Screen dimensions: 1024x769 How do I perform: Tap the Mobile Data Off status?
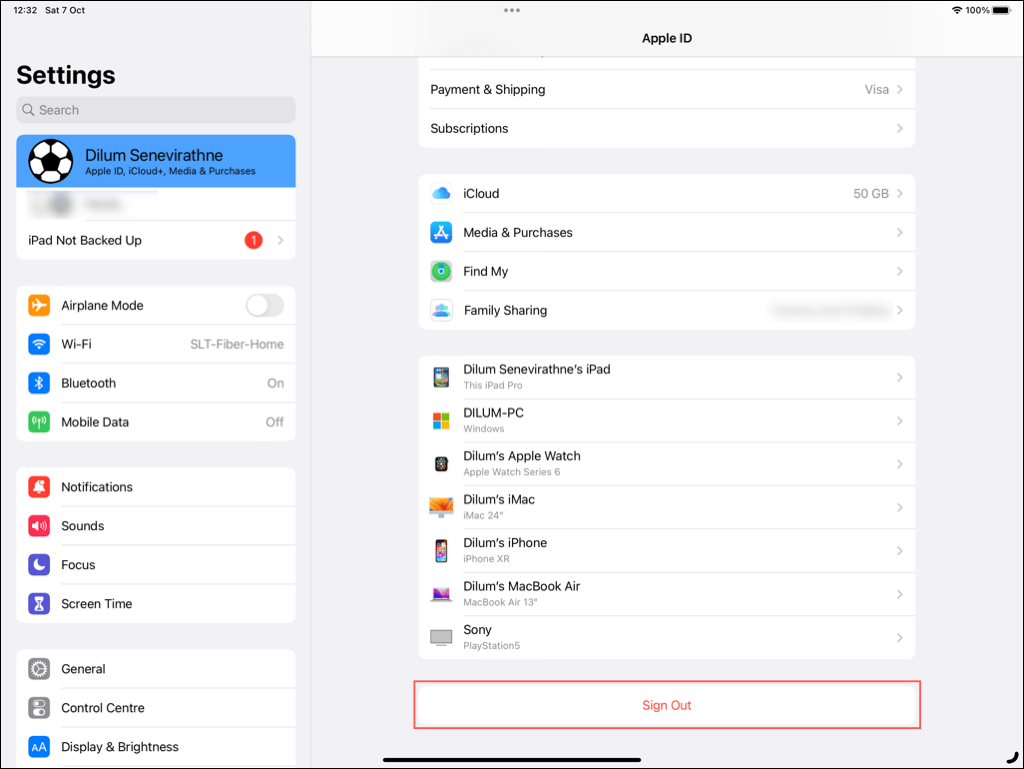275,422
